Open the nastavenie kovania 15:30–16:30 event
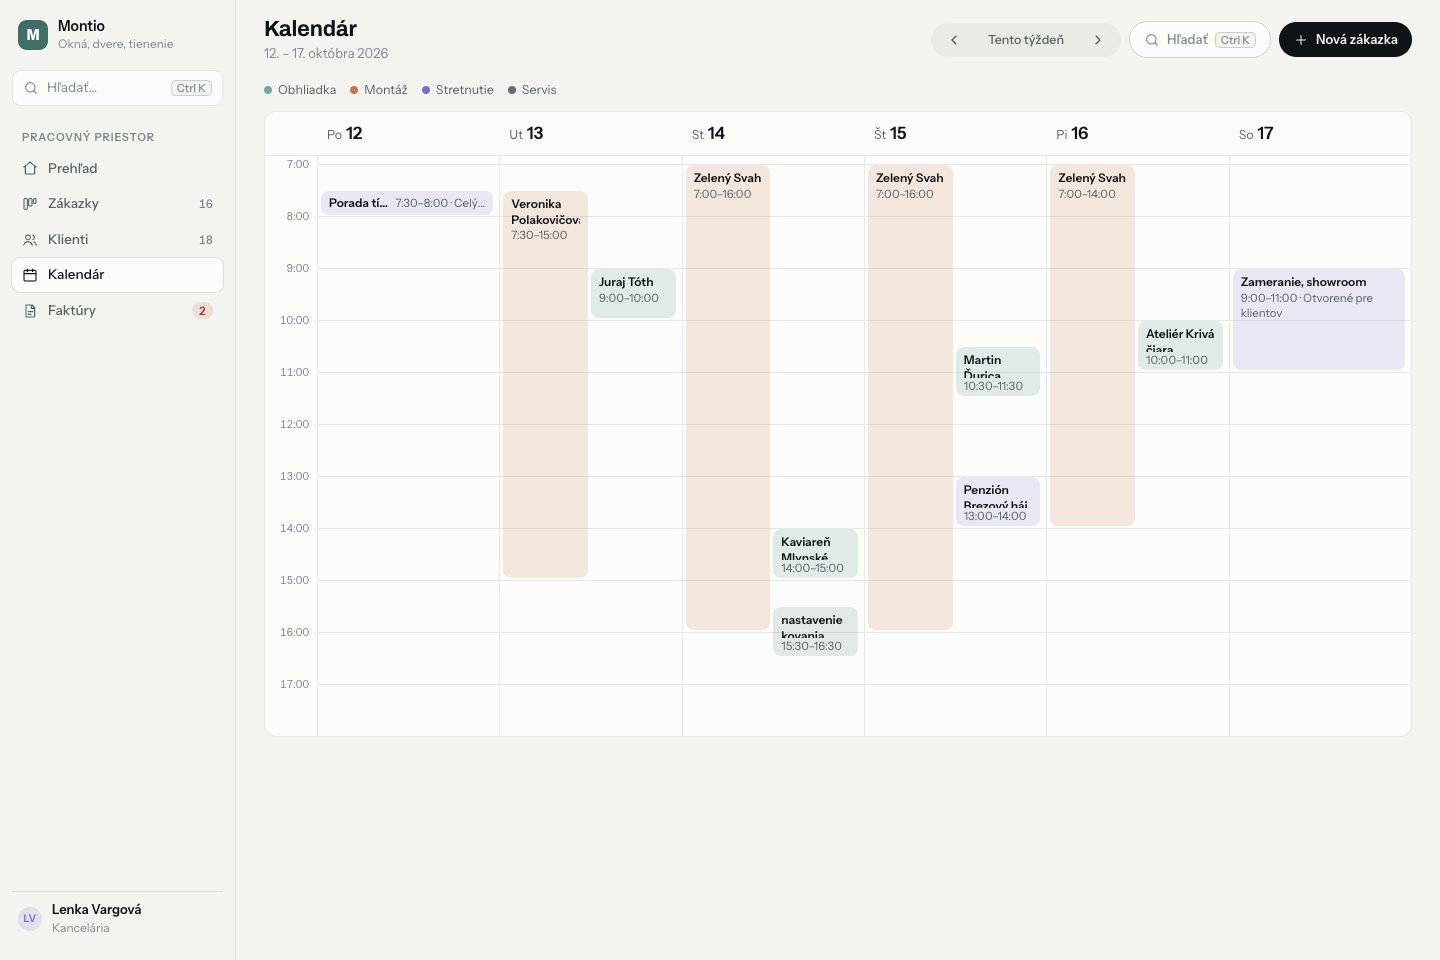The height and width of the screenshot is (960, 1440). [x=815, y=631]
